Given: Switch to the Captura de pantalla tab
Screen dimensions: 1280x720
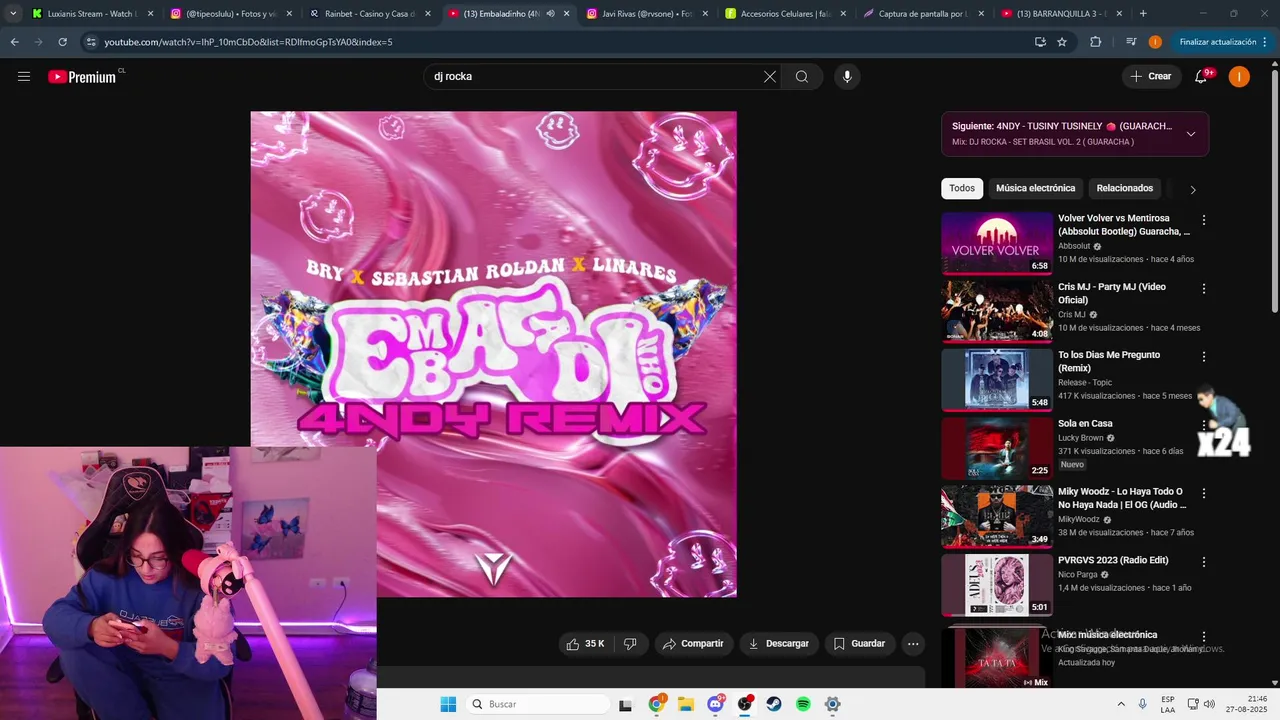Looking at the screenshot, I should [925, 14].
